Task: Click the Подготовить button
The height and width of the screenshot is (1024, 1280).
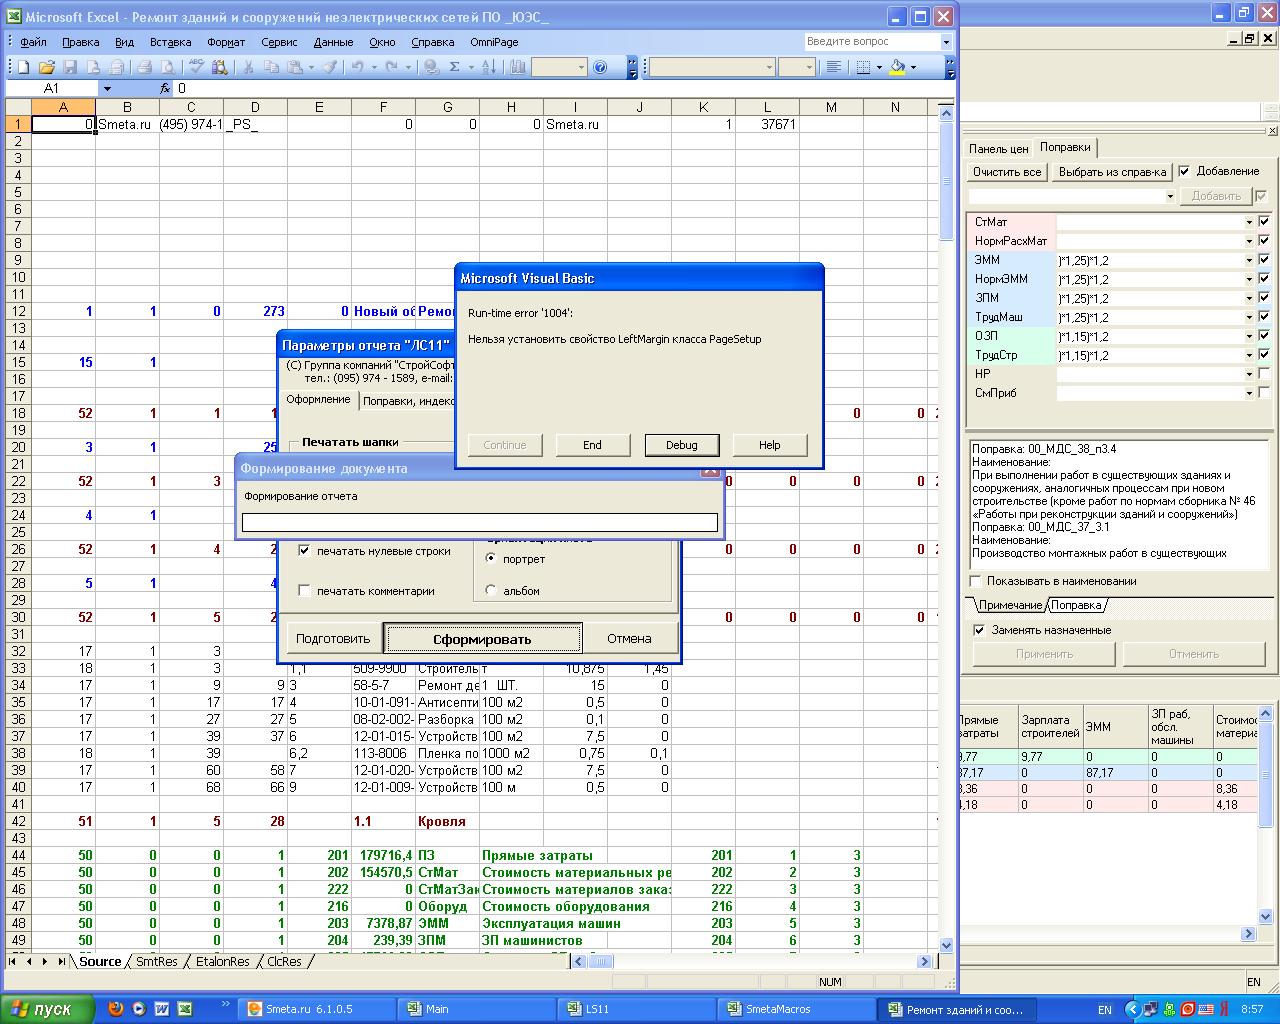Action: [333, 639]
